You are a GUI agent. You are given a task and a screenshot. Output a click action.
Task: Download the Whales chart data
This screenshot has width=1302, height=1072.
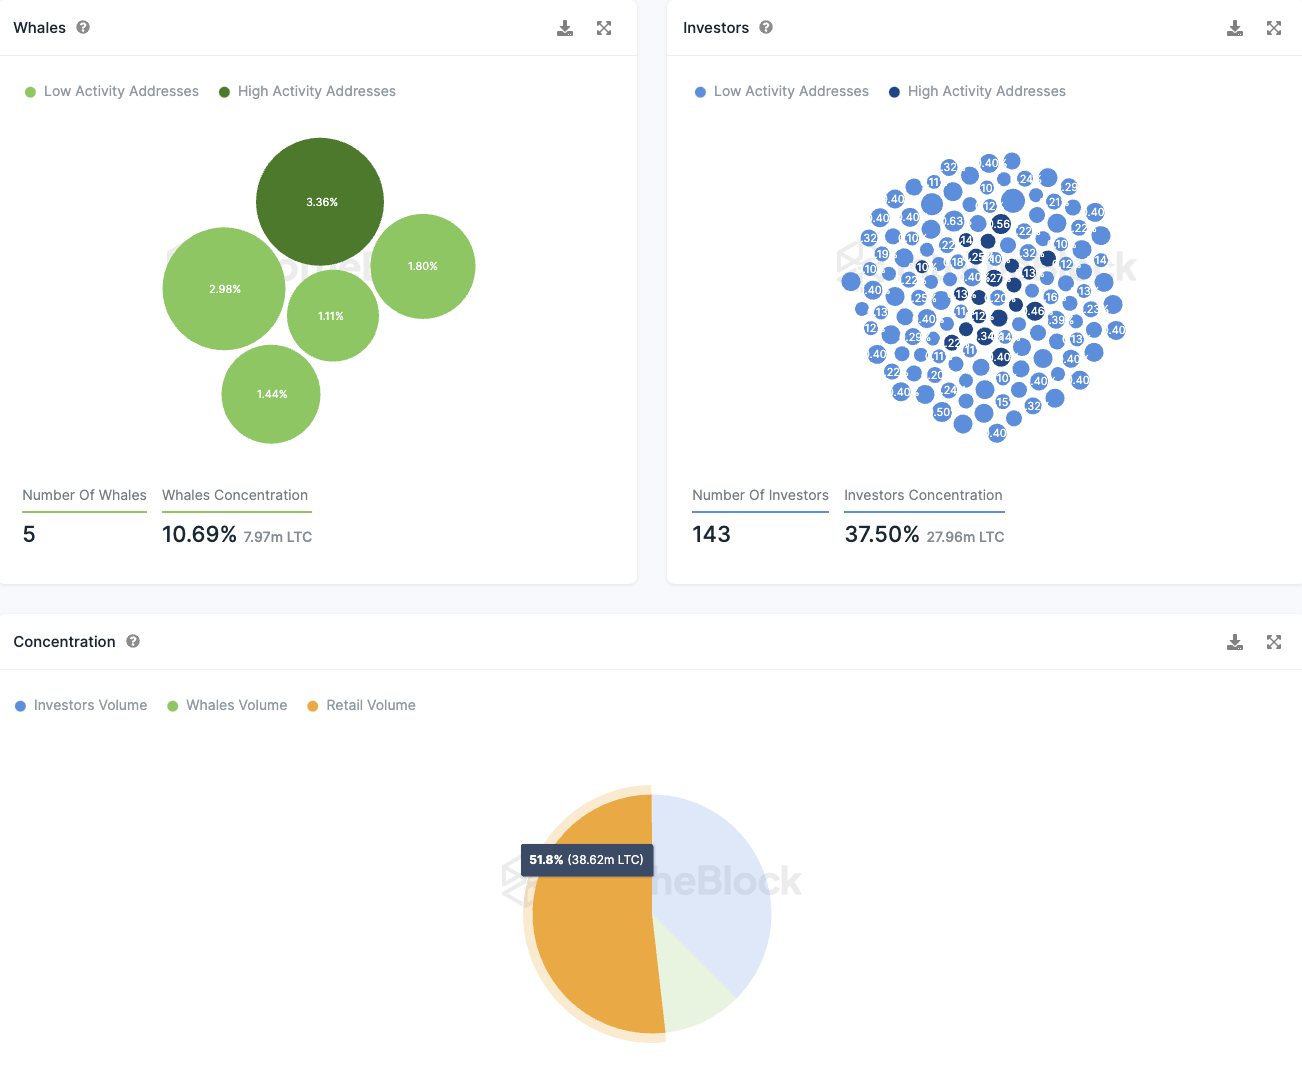click(565, 28)
